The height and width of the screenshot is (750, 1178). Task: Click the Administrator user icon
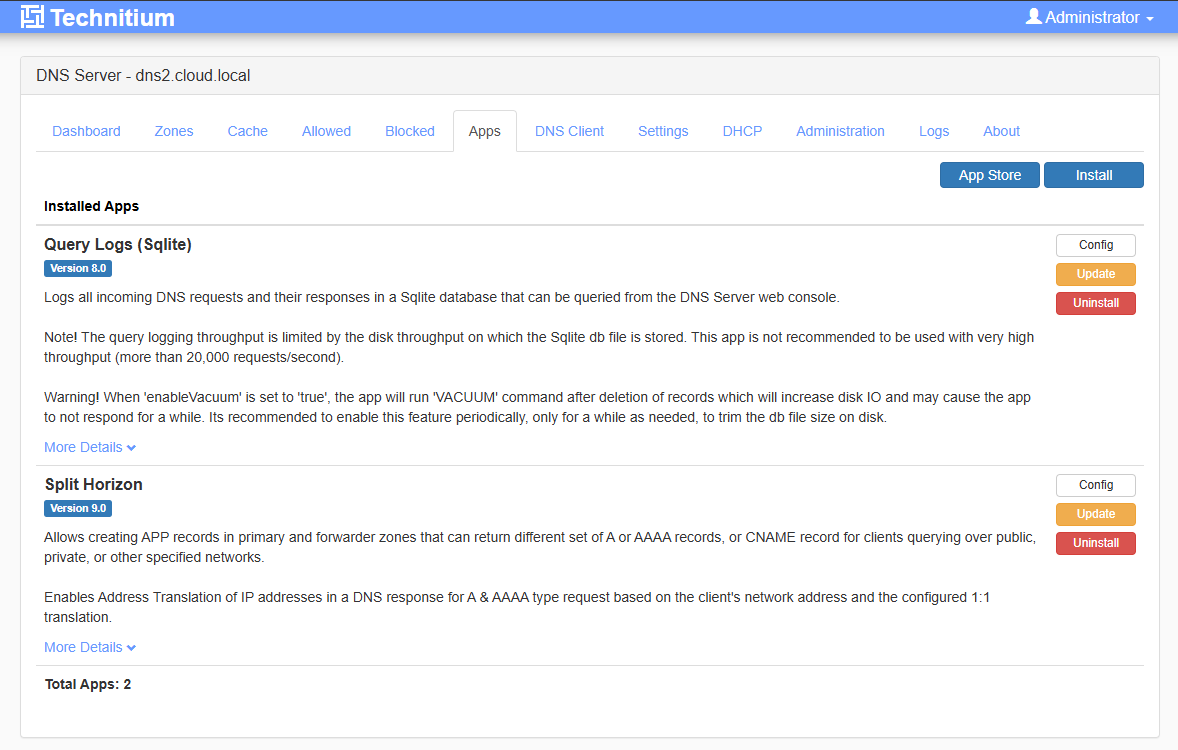(x=1034, y=16)
